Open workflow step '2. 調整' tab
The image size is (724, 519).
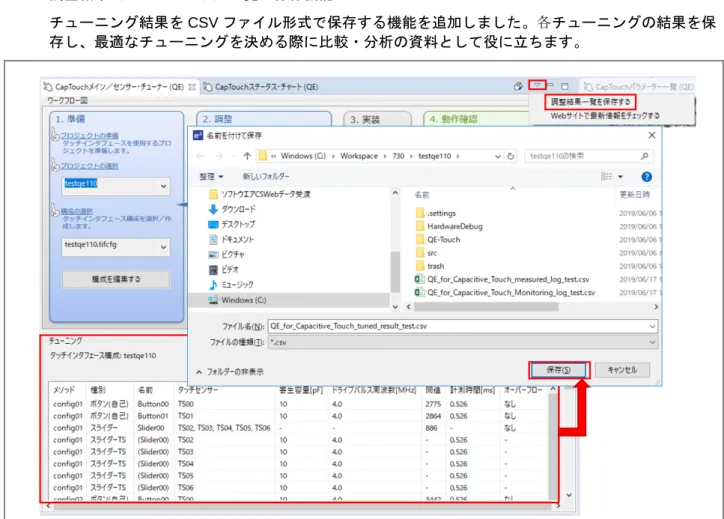coord(264,119)
